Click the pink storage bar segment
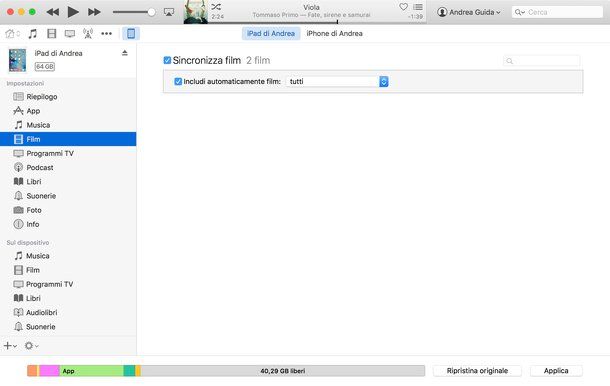The height and width of the screenshot is (386, 610). 49,371
